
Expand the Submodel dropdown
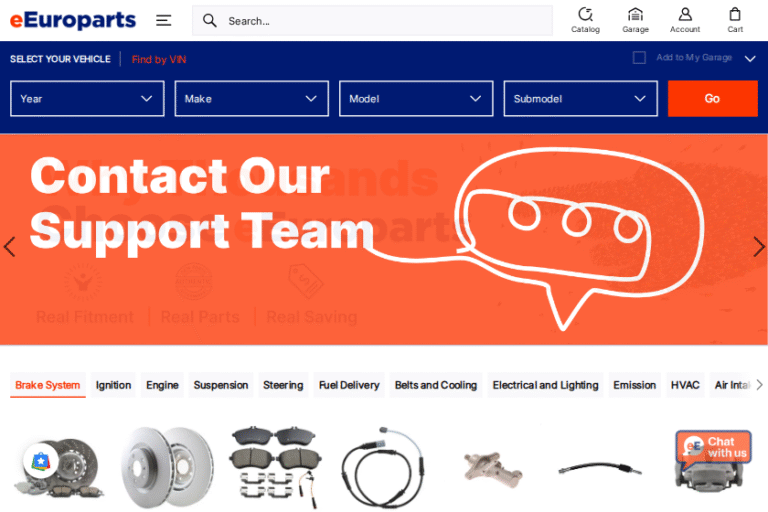(580, 99)
